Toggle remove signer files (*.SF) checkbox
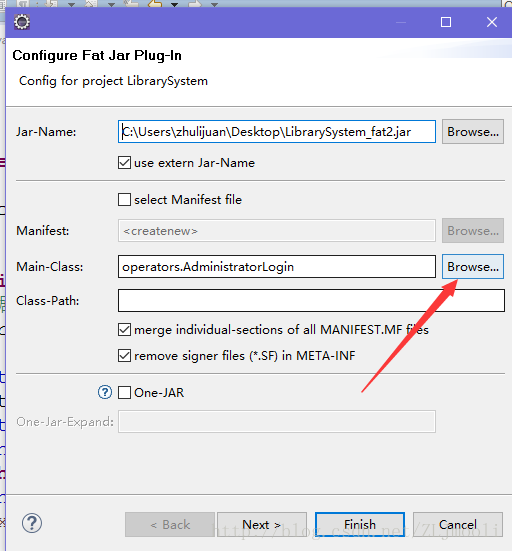Screen dimensions: 512x551 pyautogui.click(x=124, y=356)
